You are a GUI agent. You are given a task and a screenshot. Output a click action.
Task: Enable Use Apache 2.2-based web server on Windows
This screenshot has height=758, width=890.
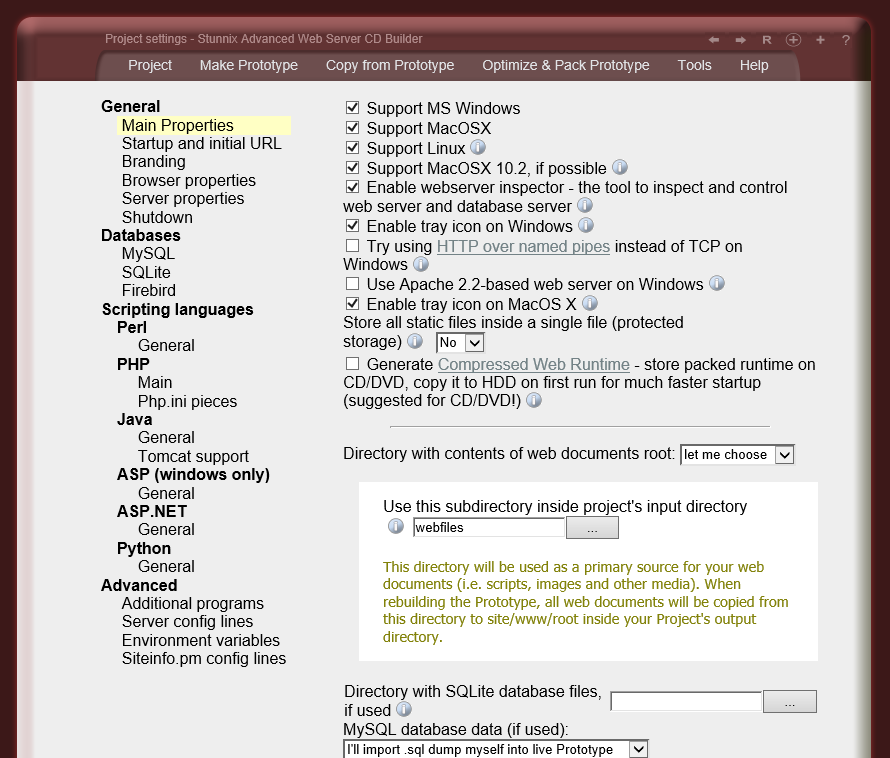[352, 283]
